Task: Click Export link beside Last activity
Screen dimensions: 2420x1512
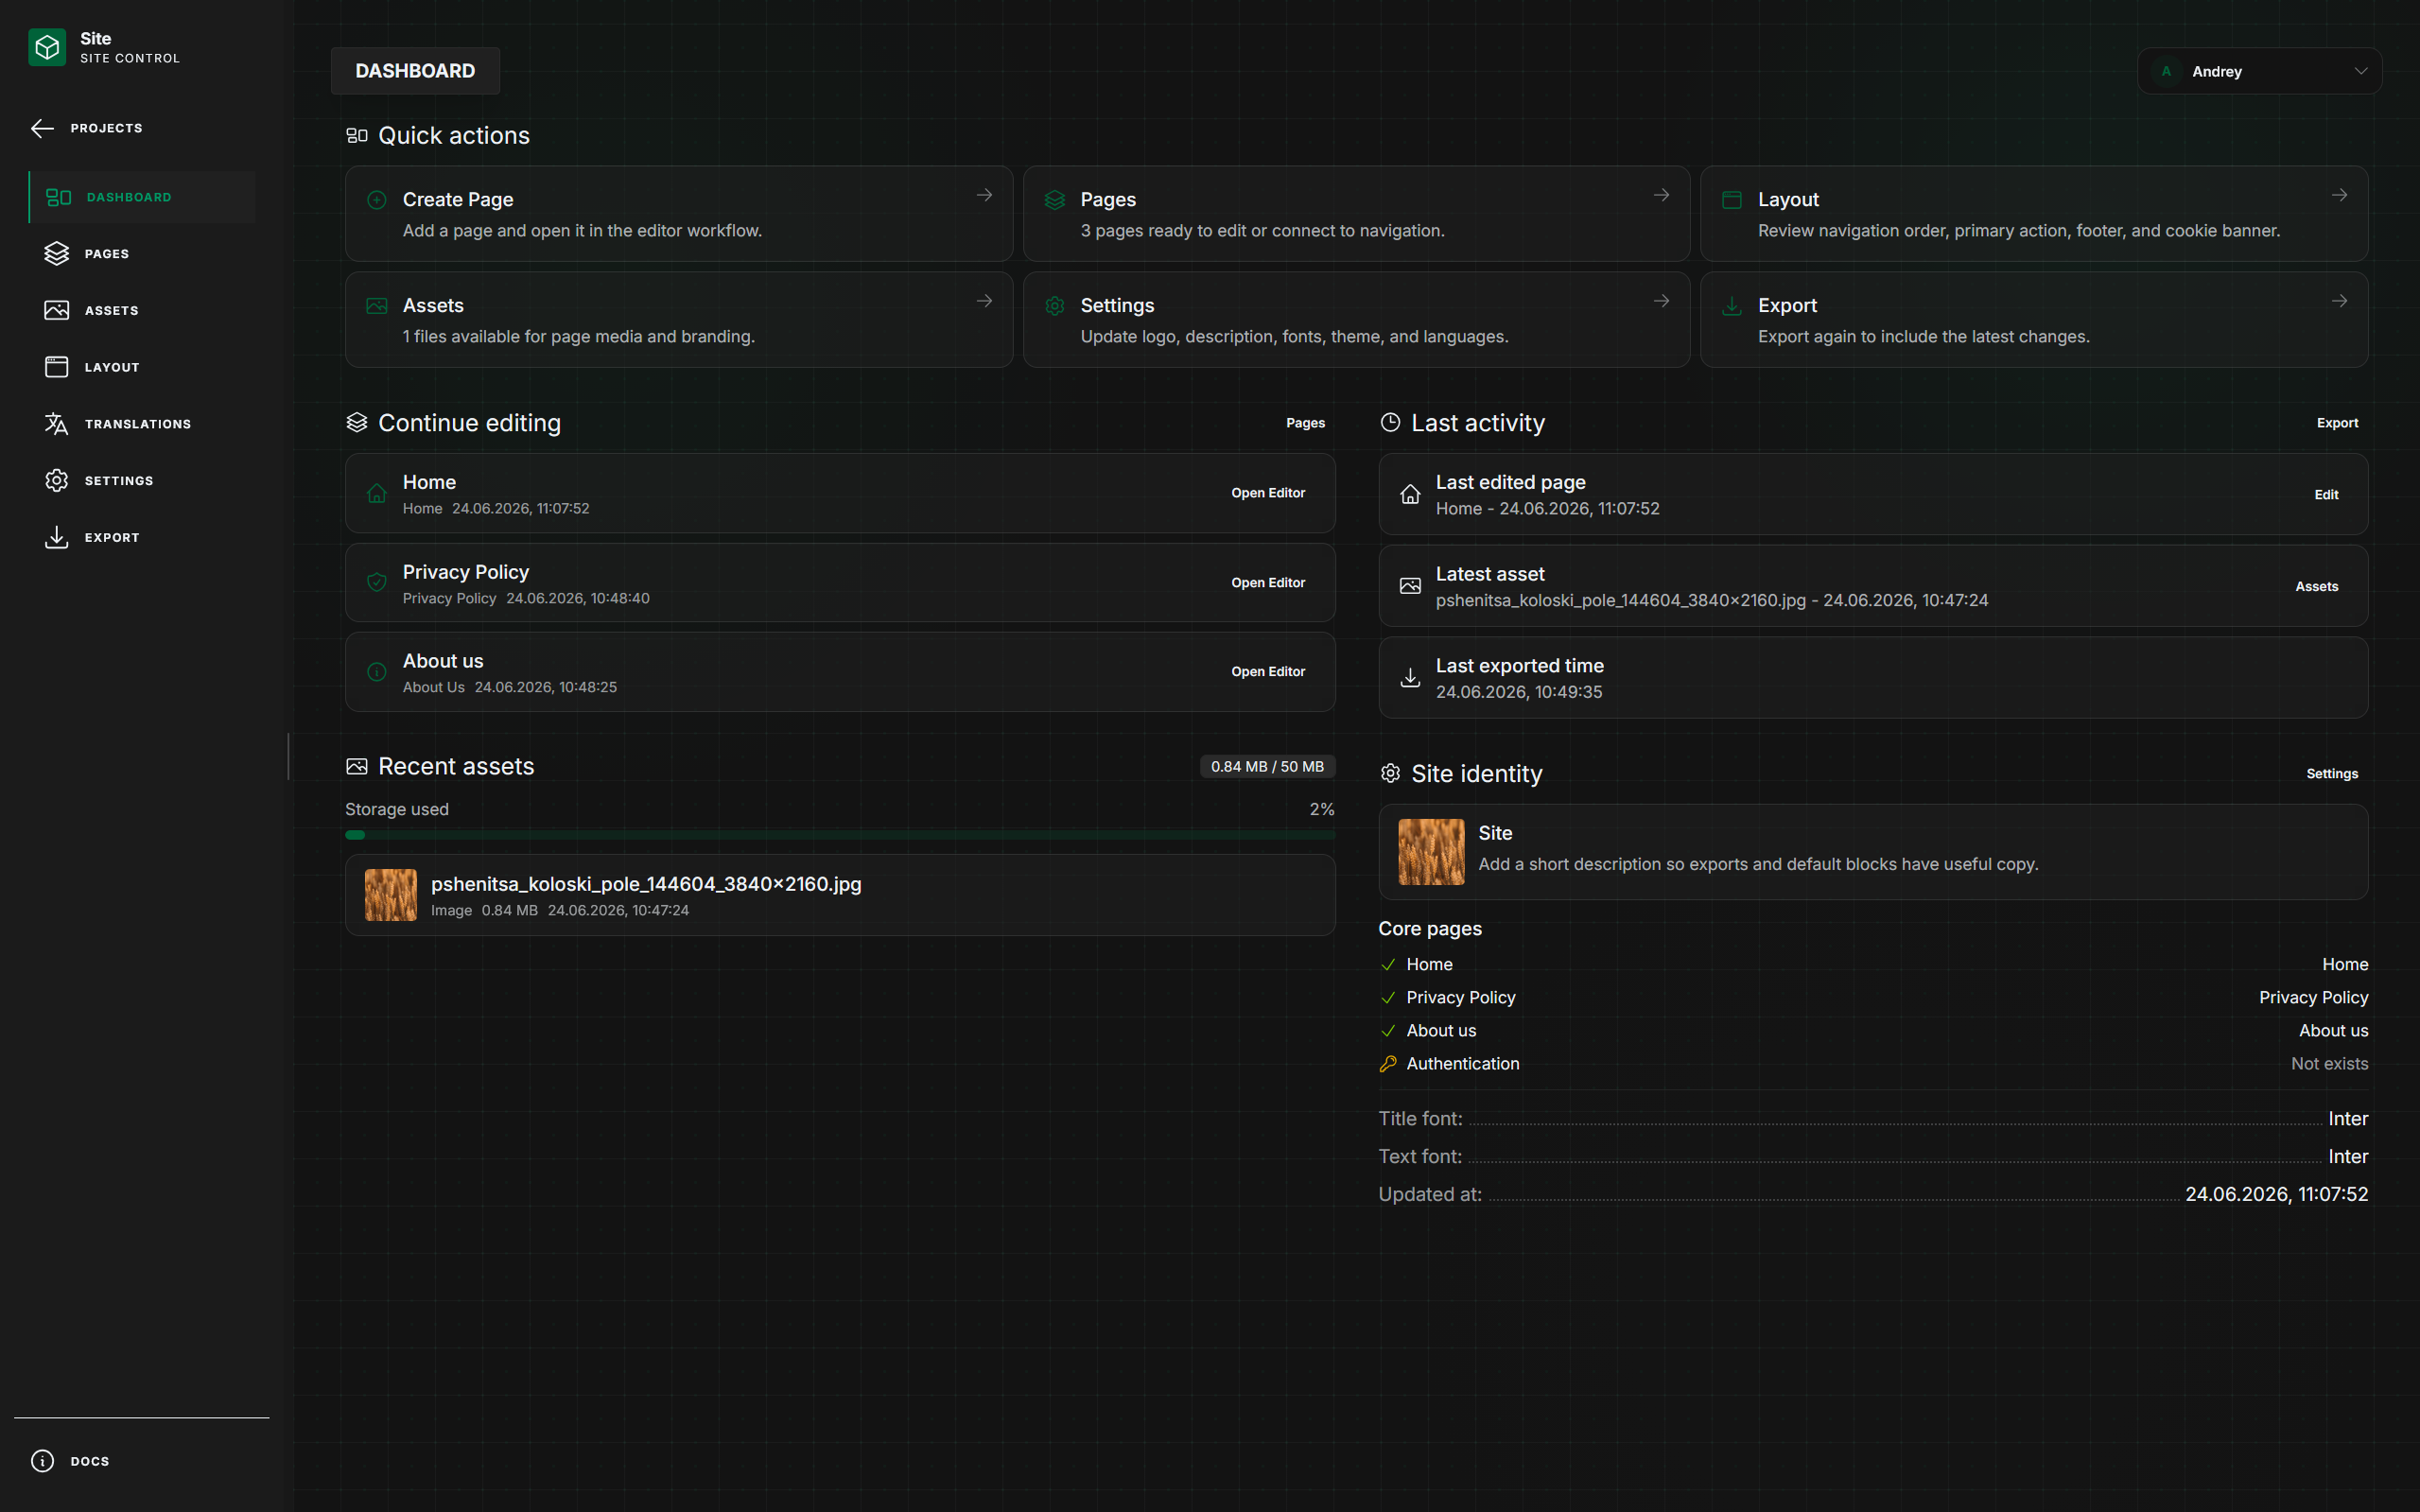Action: click(2337, 423)
